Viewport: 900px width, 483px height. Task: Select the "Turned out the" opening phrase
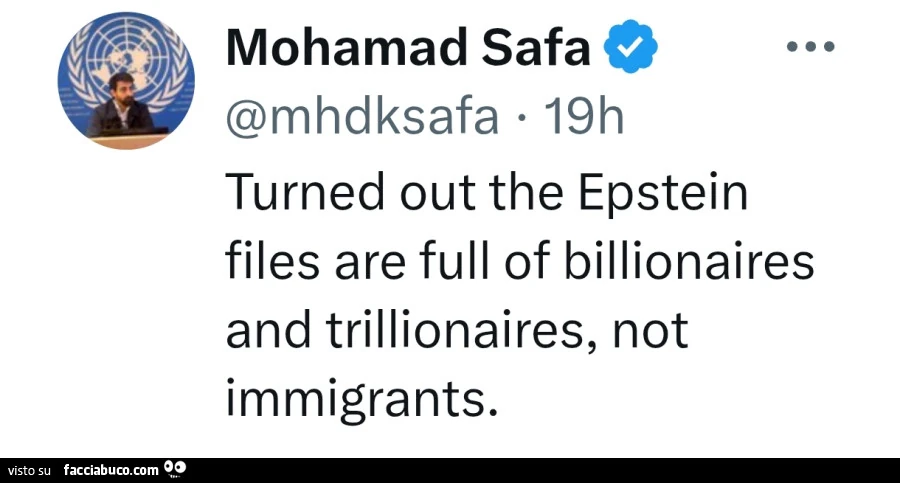pyautogui.click(x=395, y=192)
